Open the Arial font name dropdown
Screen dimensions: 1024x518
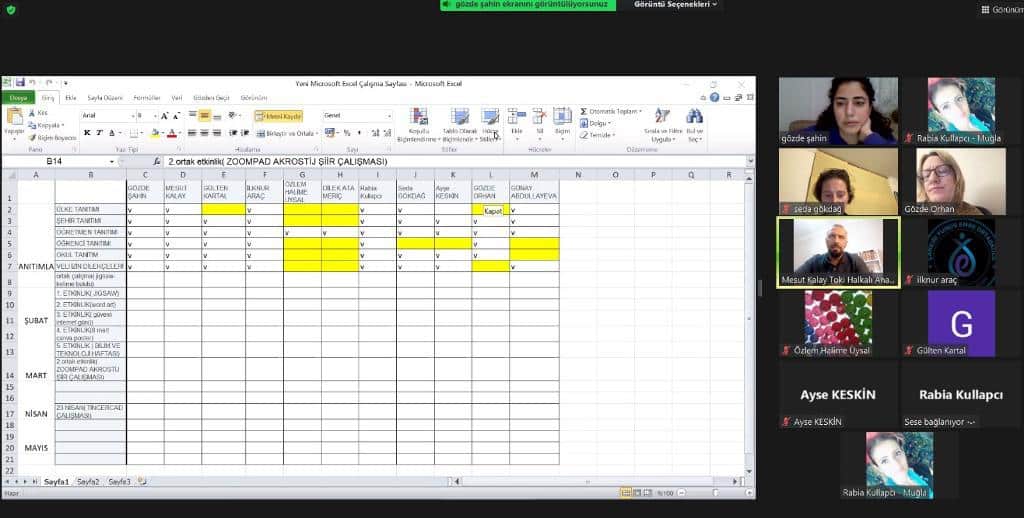coord(130,116)
